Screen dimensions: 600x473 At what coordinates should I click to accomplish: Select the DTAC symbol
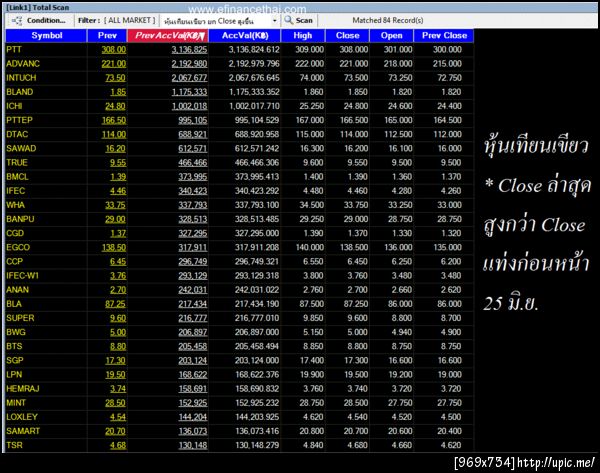click(x=17, y=135)
